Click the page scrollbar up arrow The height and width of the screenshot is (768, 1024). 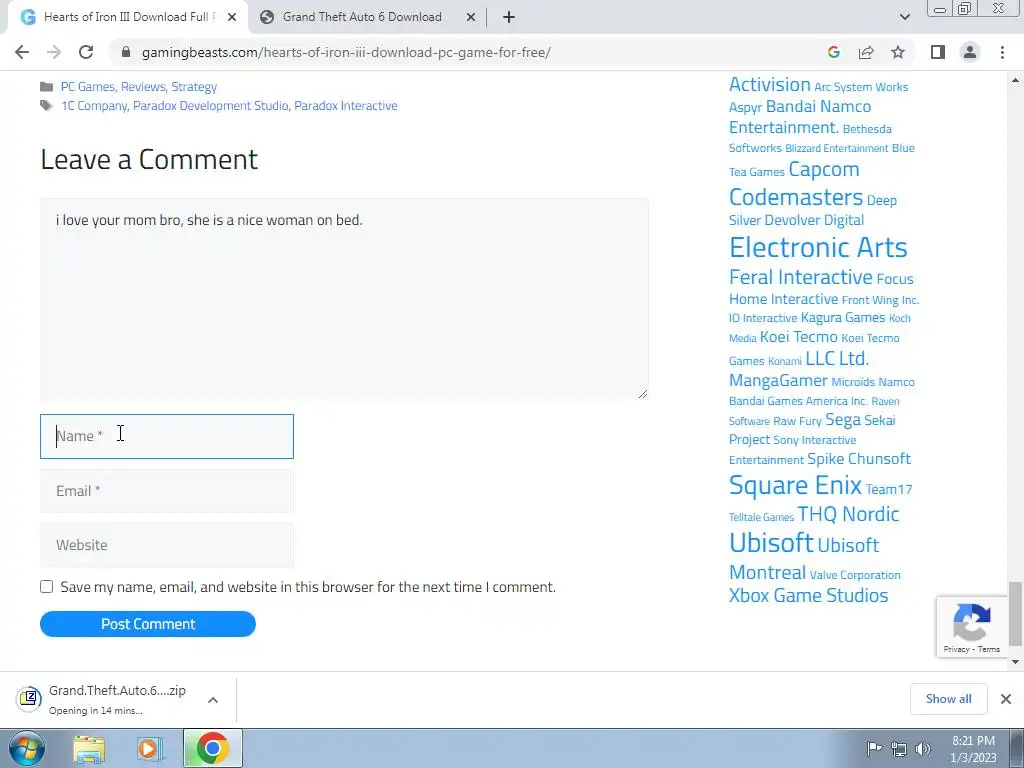click(x=1015, y=80)
